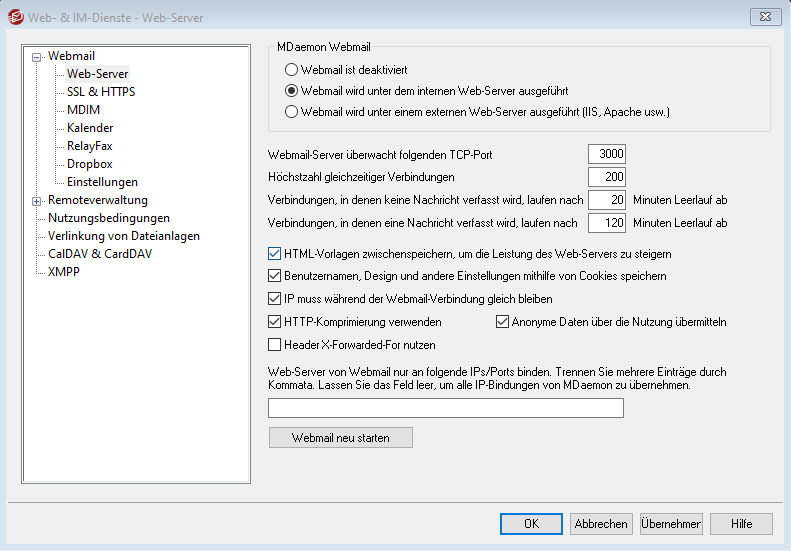Image resolution: width=791 pixels, height=551 pixels.
Task: Expand the Remoteverwaltung tree node
Action: pyautogui.click(x=37, y=201)
